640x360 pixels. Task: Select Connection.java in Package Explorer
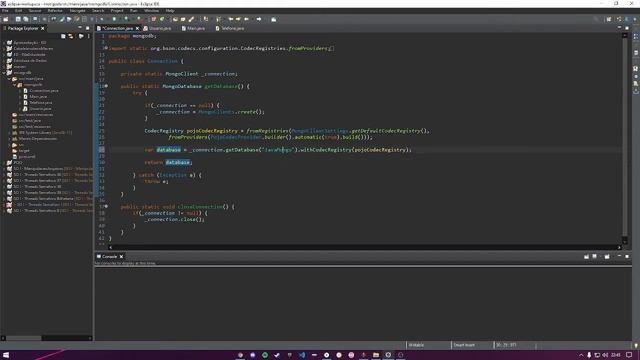click(44, 91)
